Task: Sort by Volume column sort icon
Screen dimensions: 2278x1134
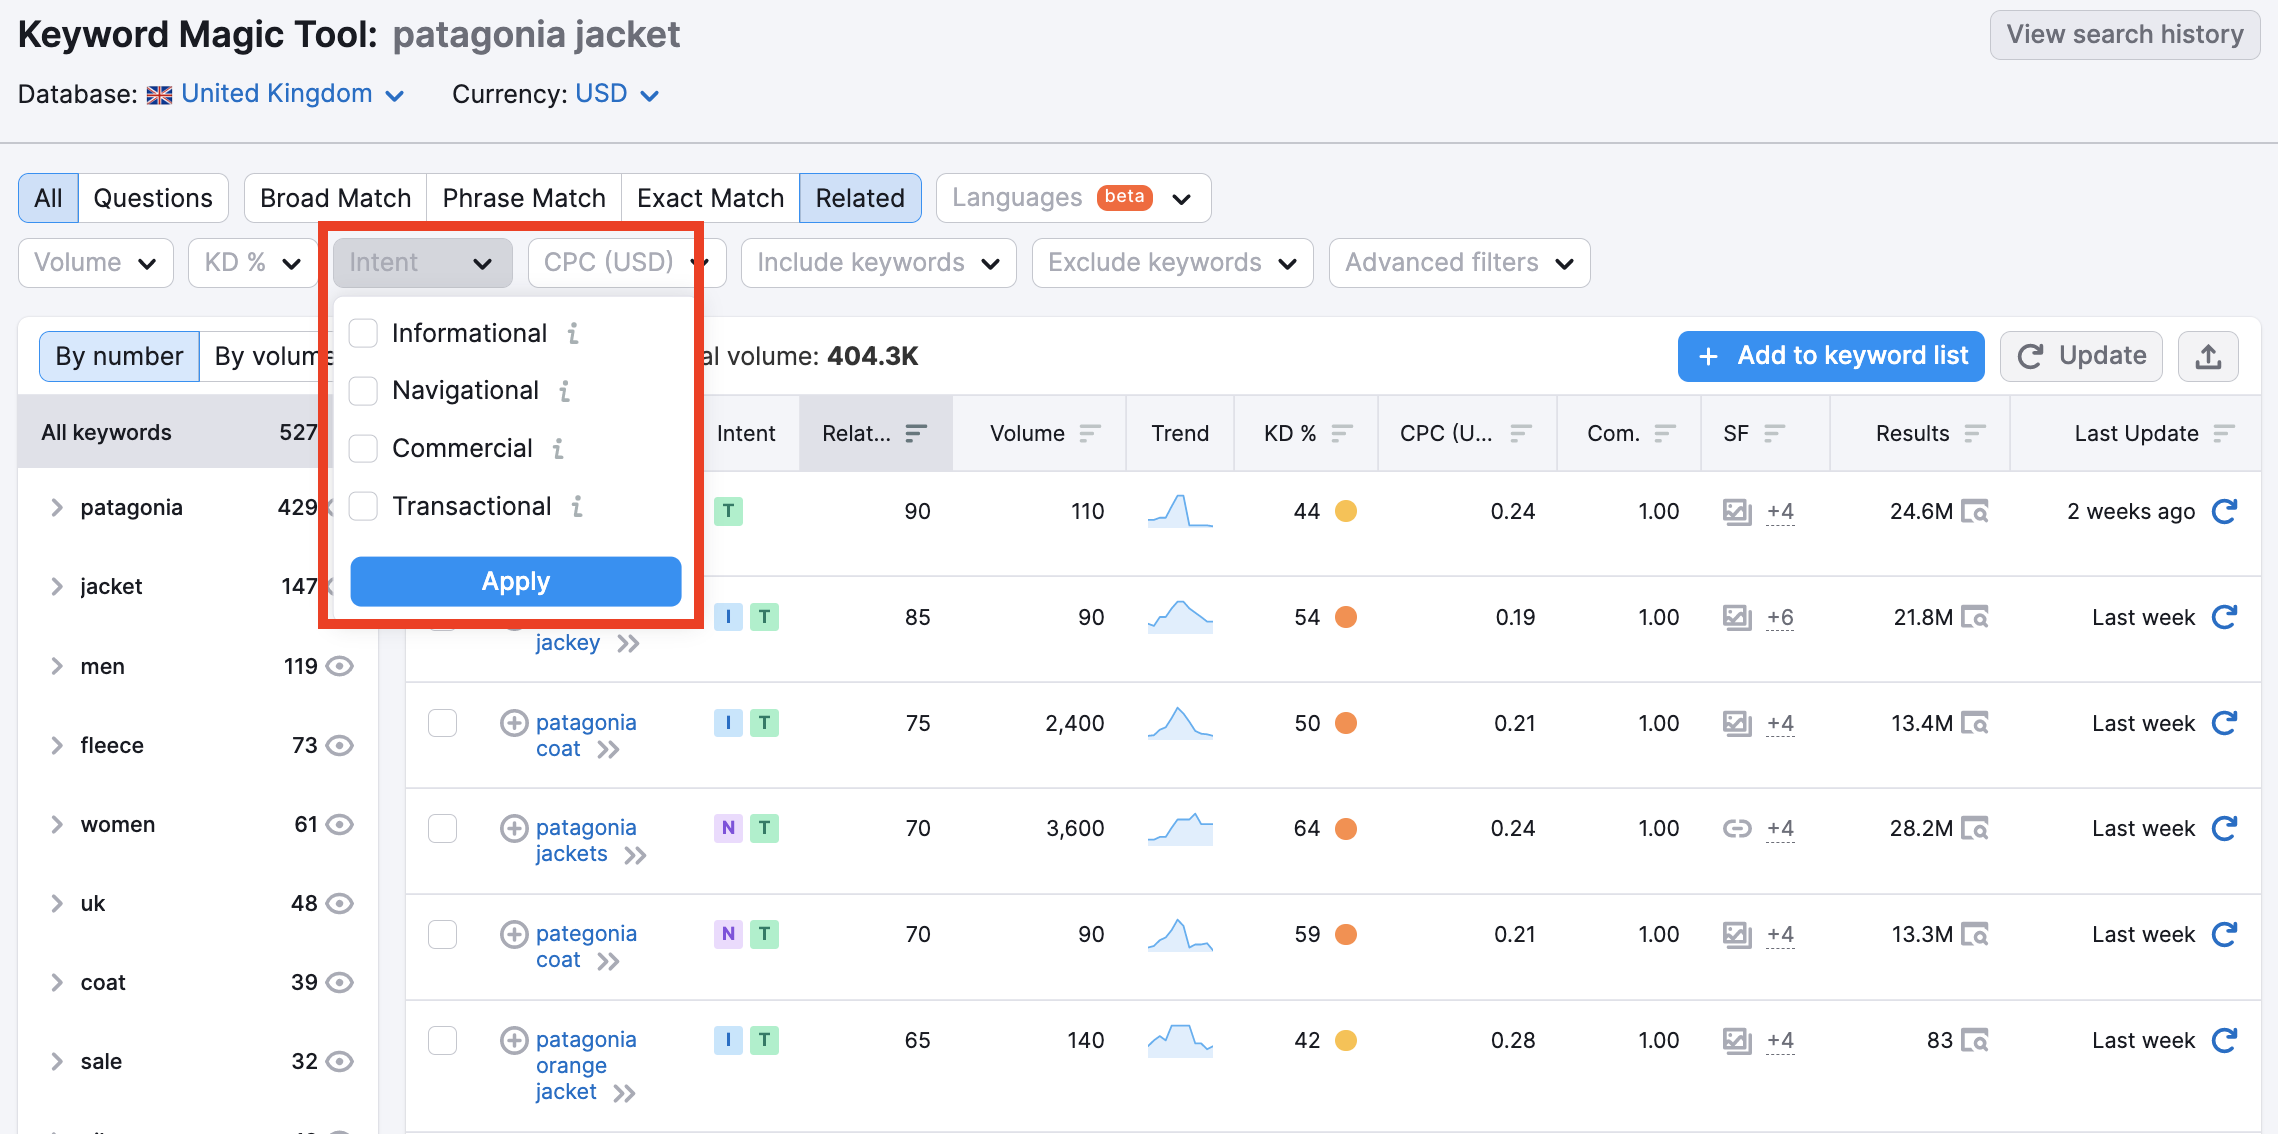Action: pos(1090,433)
